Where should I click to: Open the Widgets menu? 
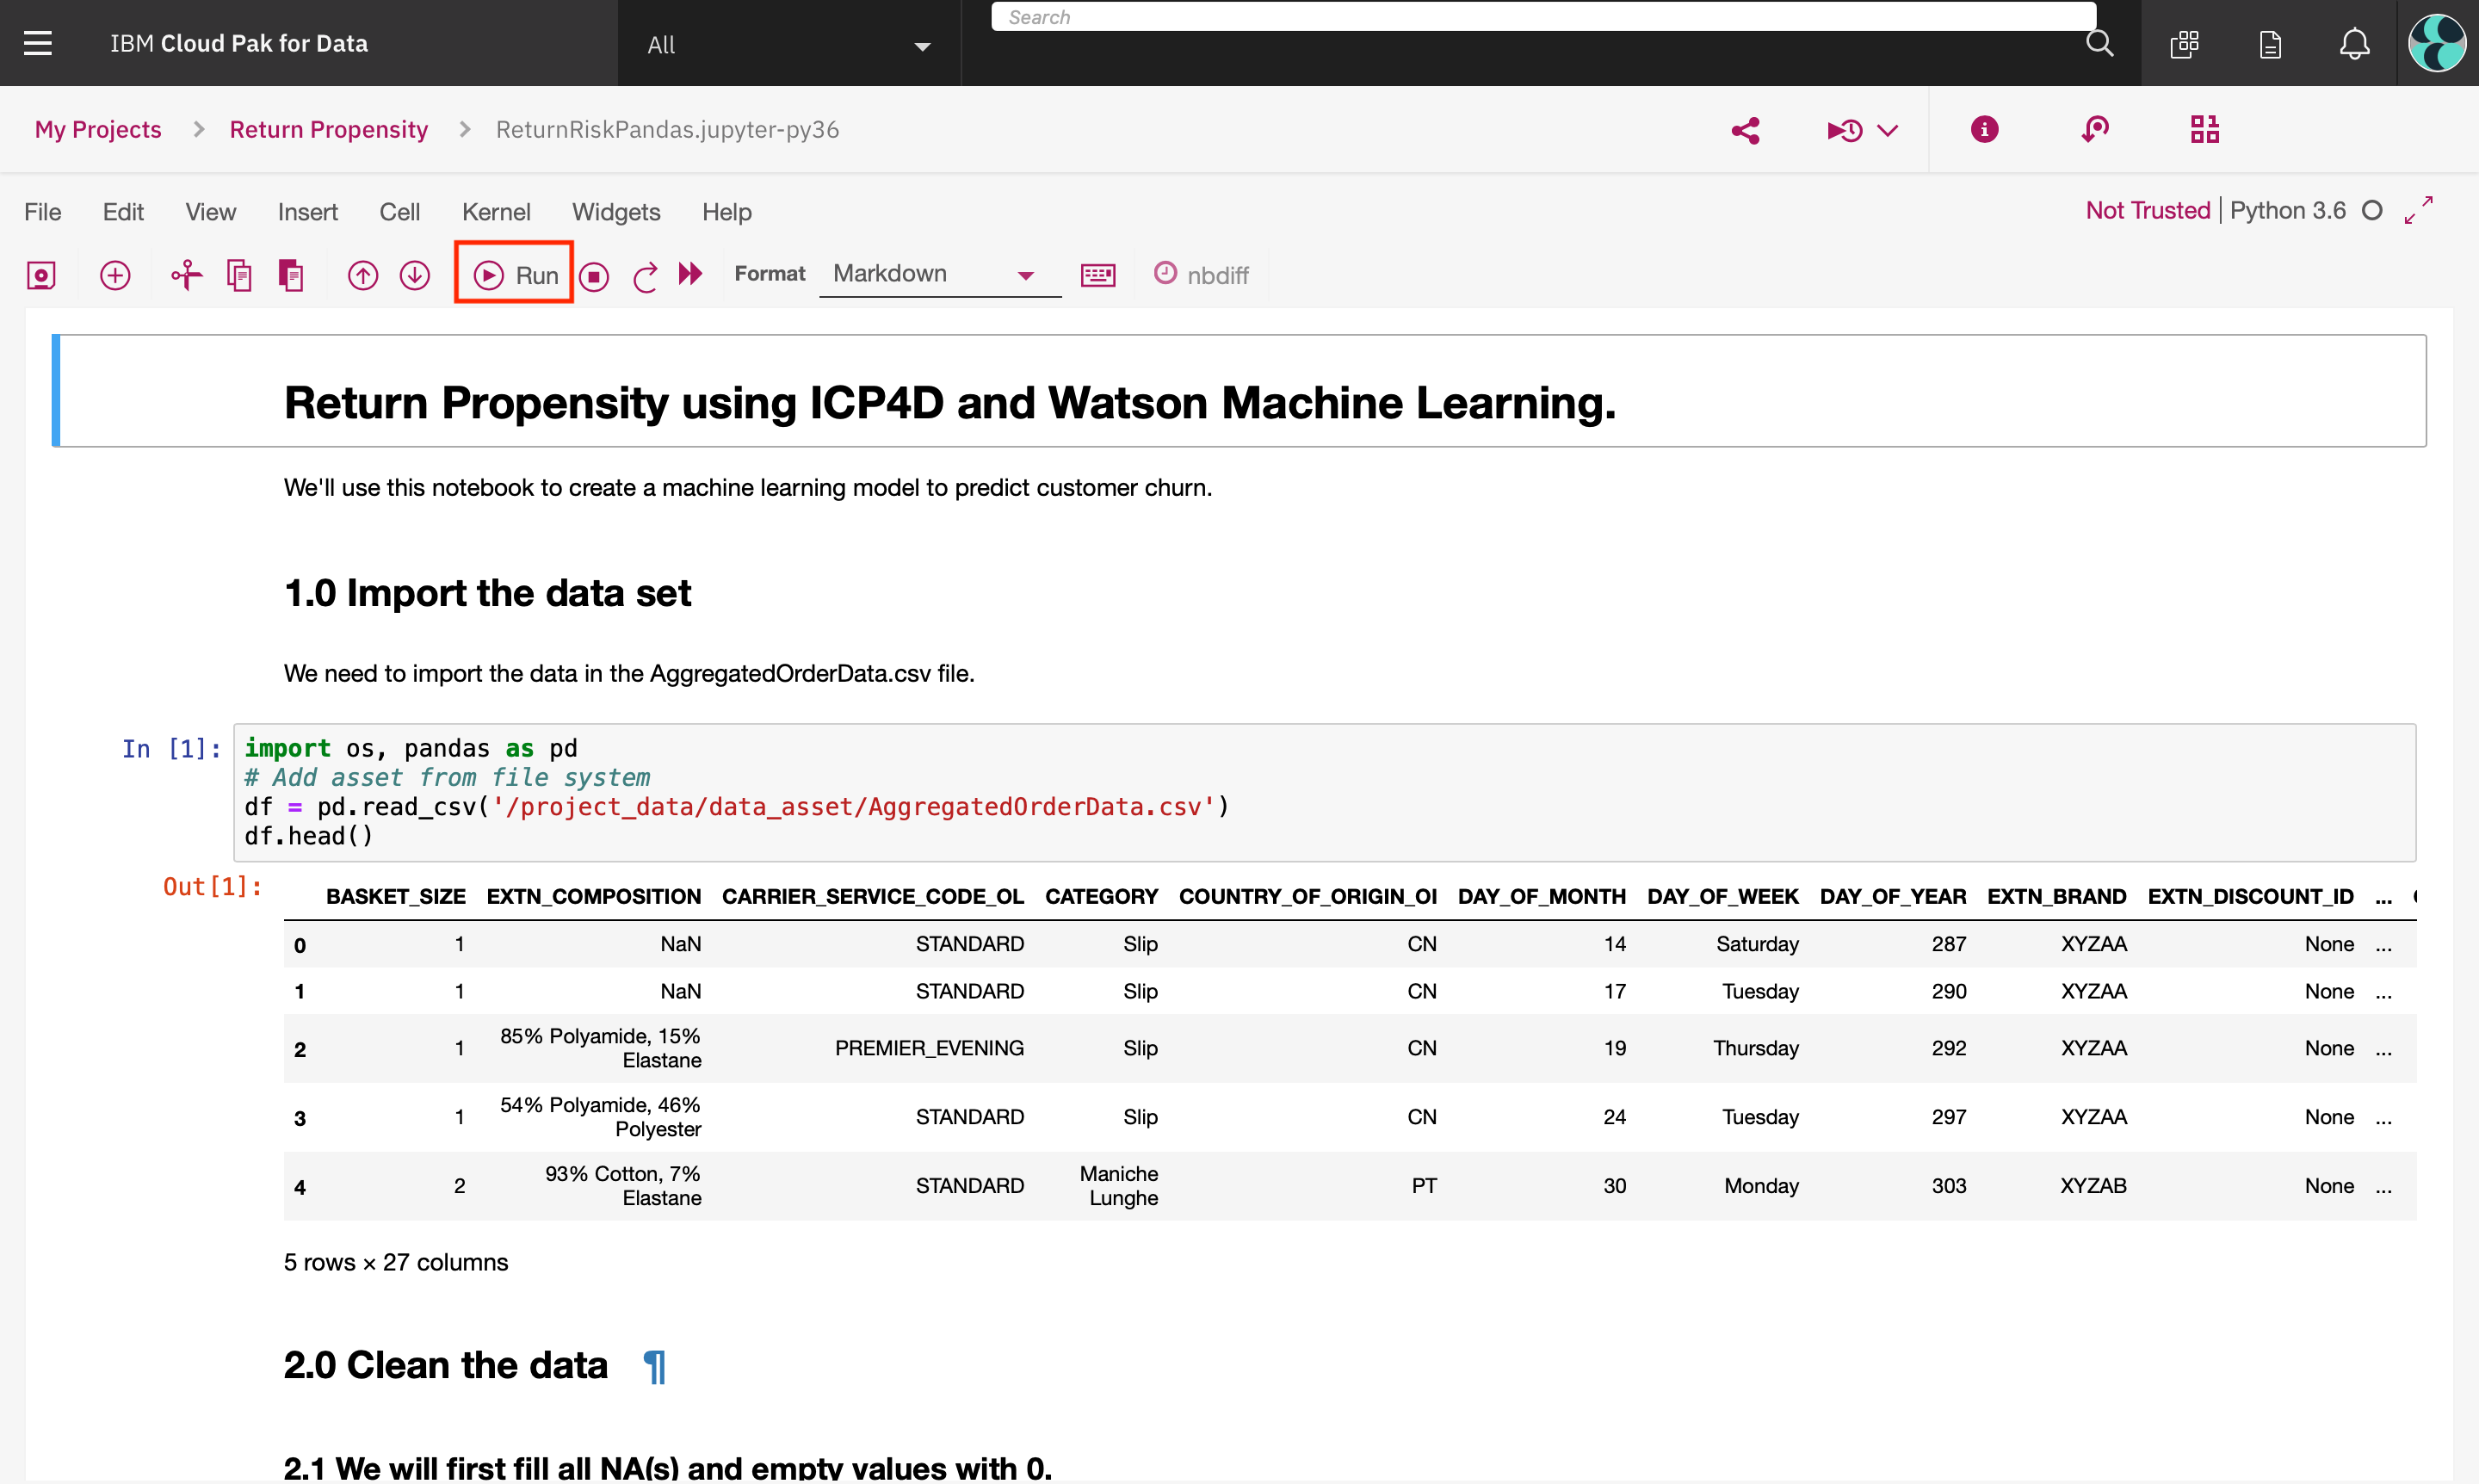(615, 212)
